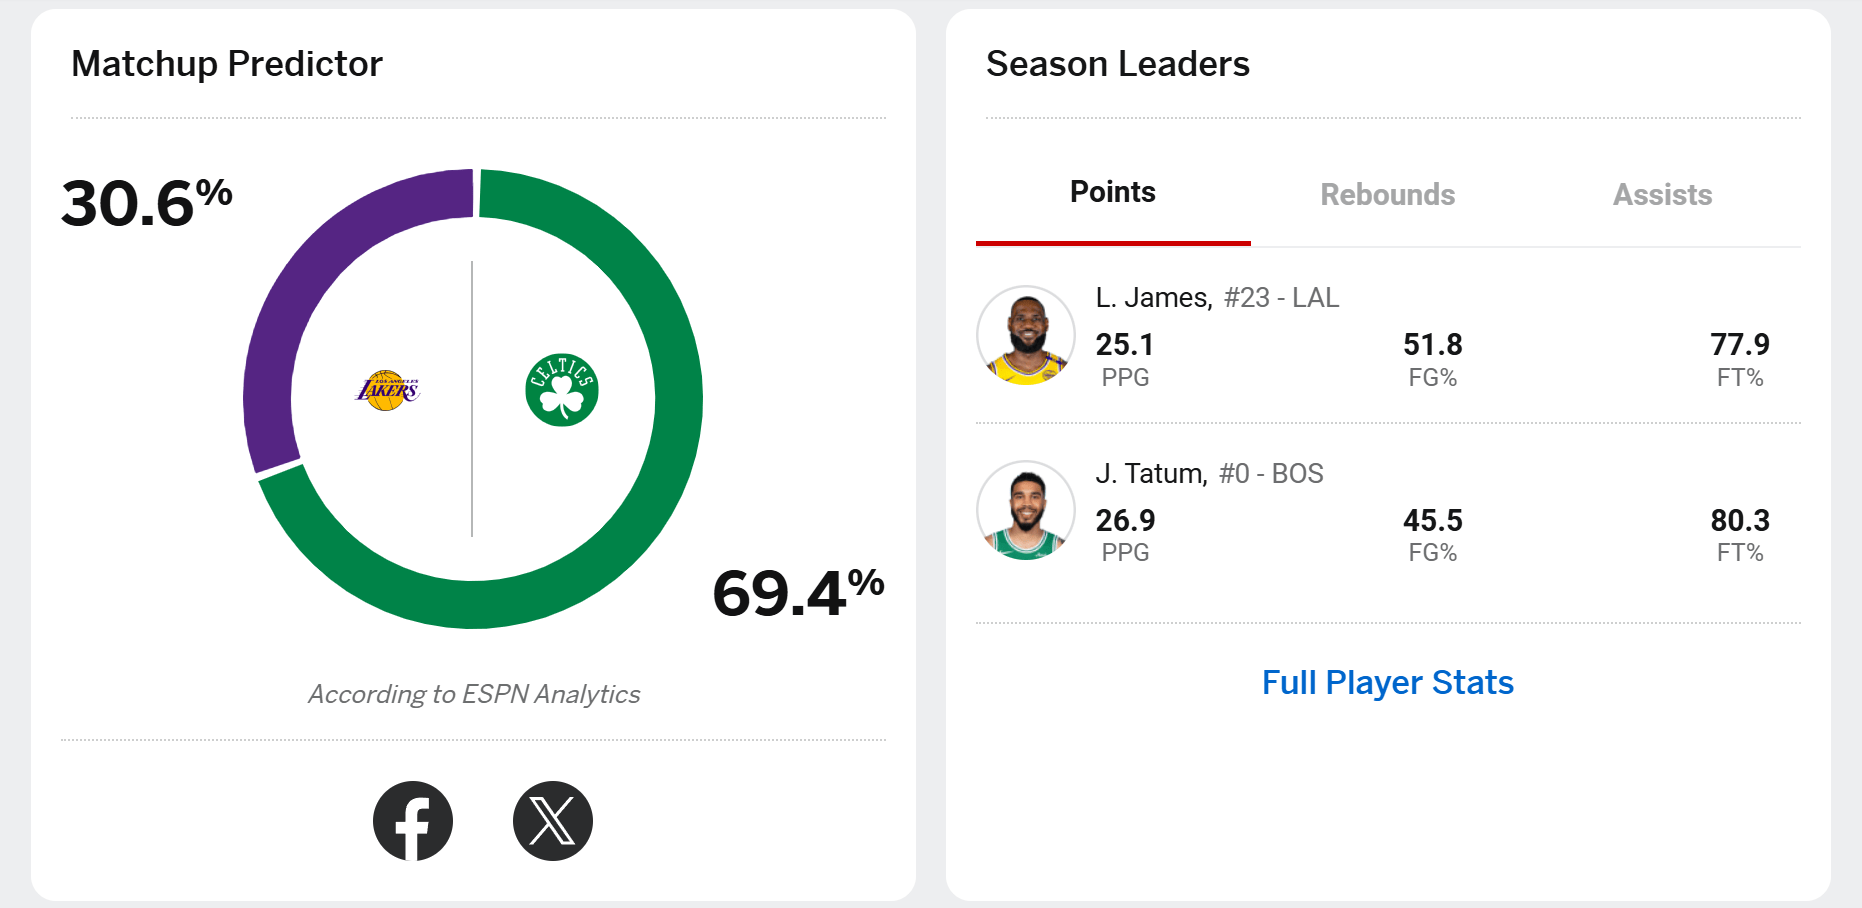This screenshot has width=1862, height=908.
Task: Click the Season Leaders heading
Action: click(1118, 64)
